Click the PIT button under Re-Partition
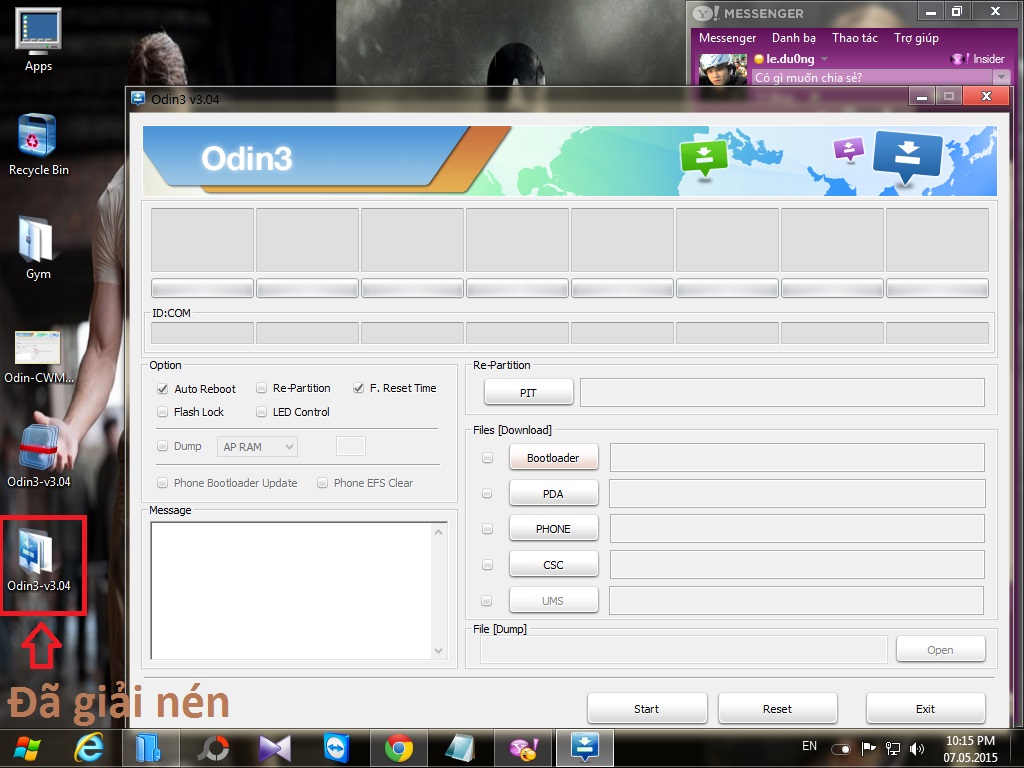 (x=528, y=392)
